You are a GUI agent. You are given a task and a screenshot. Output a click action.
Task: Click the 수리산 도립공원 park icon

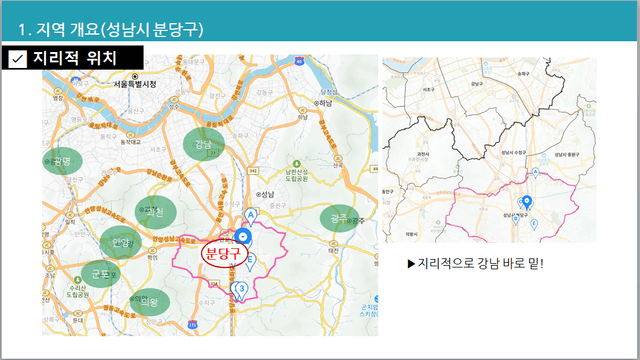tap(78, 280)
